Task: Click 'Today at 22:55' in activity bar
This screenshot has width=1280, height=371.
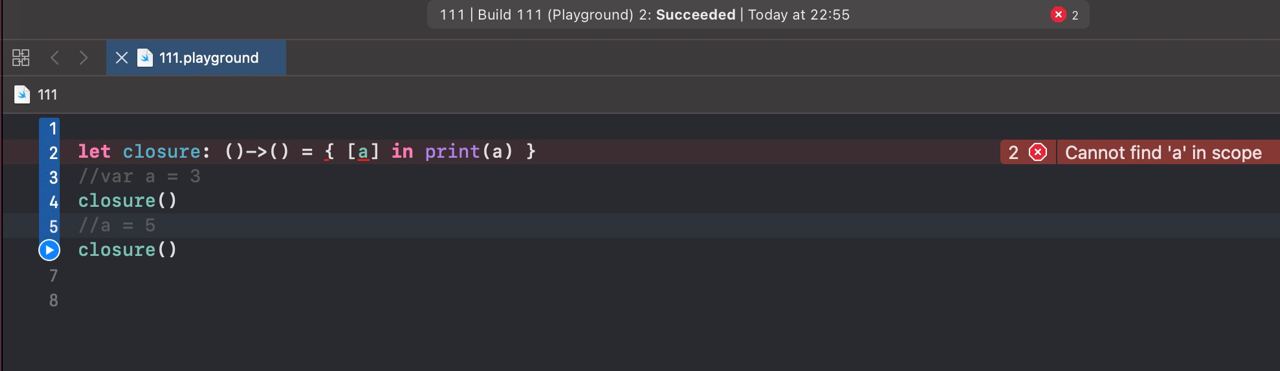Action: [799, 15]
